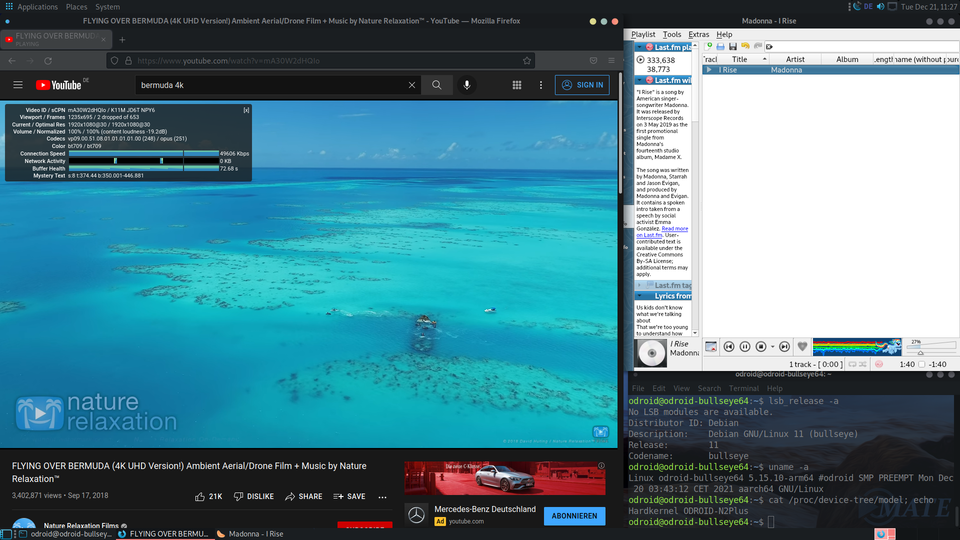Click the ABONNIEREN ad button
Viewport: 960px width, 540px height.
574,516
